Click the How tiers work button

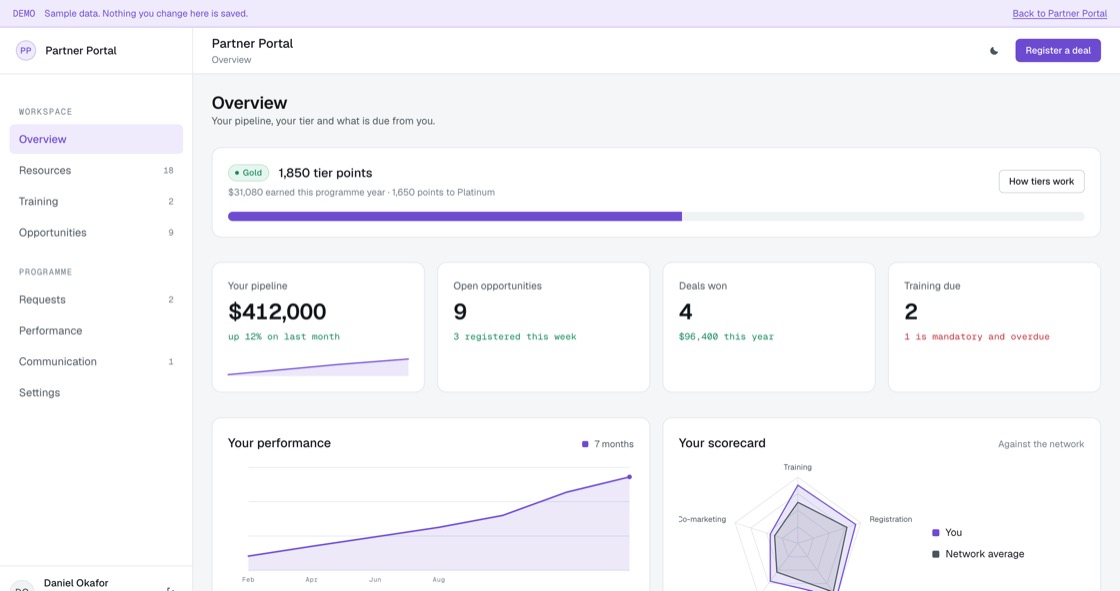click(1041, 182)
